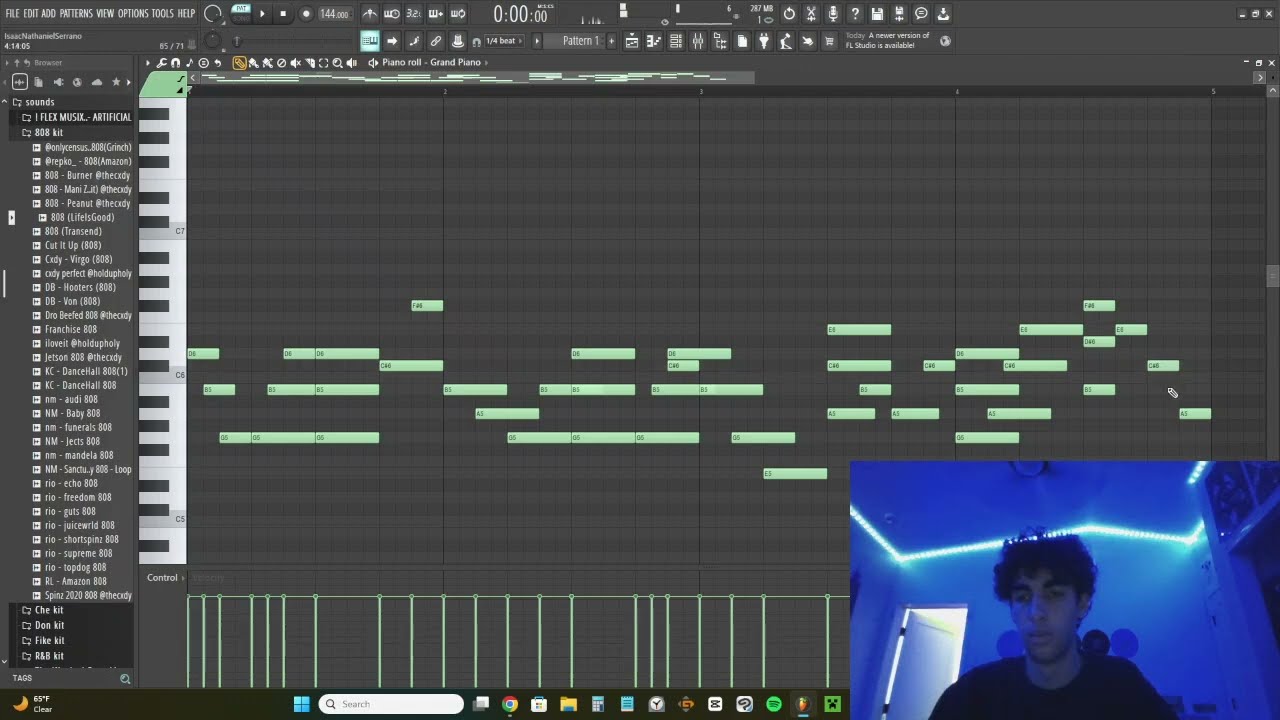The width and height of the screenshot is (1280, 720).
Task: Select the F#6 note in piano roll near bar 2
Action: point(427,306)
